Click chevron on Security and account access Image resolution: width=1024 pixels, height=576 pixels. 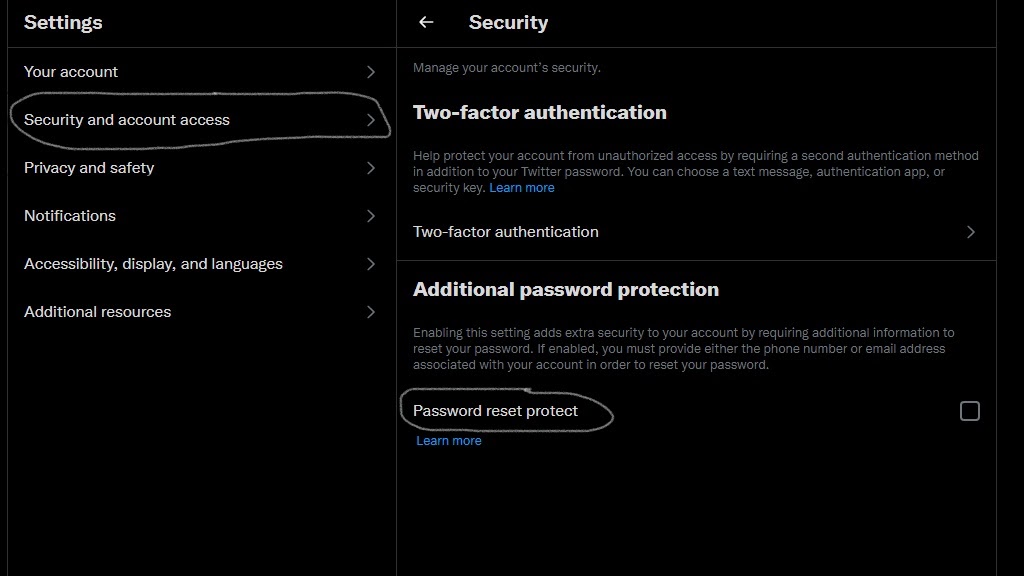point(371,120)
